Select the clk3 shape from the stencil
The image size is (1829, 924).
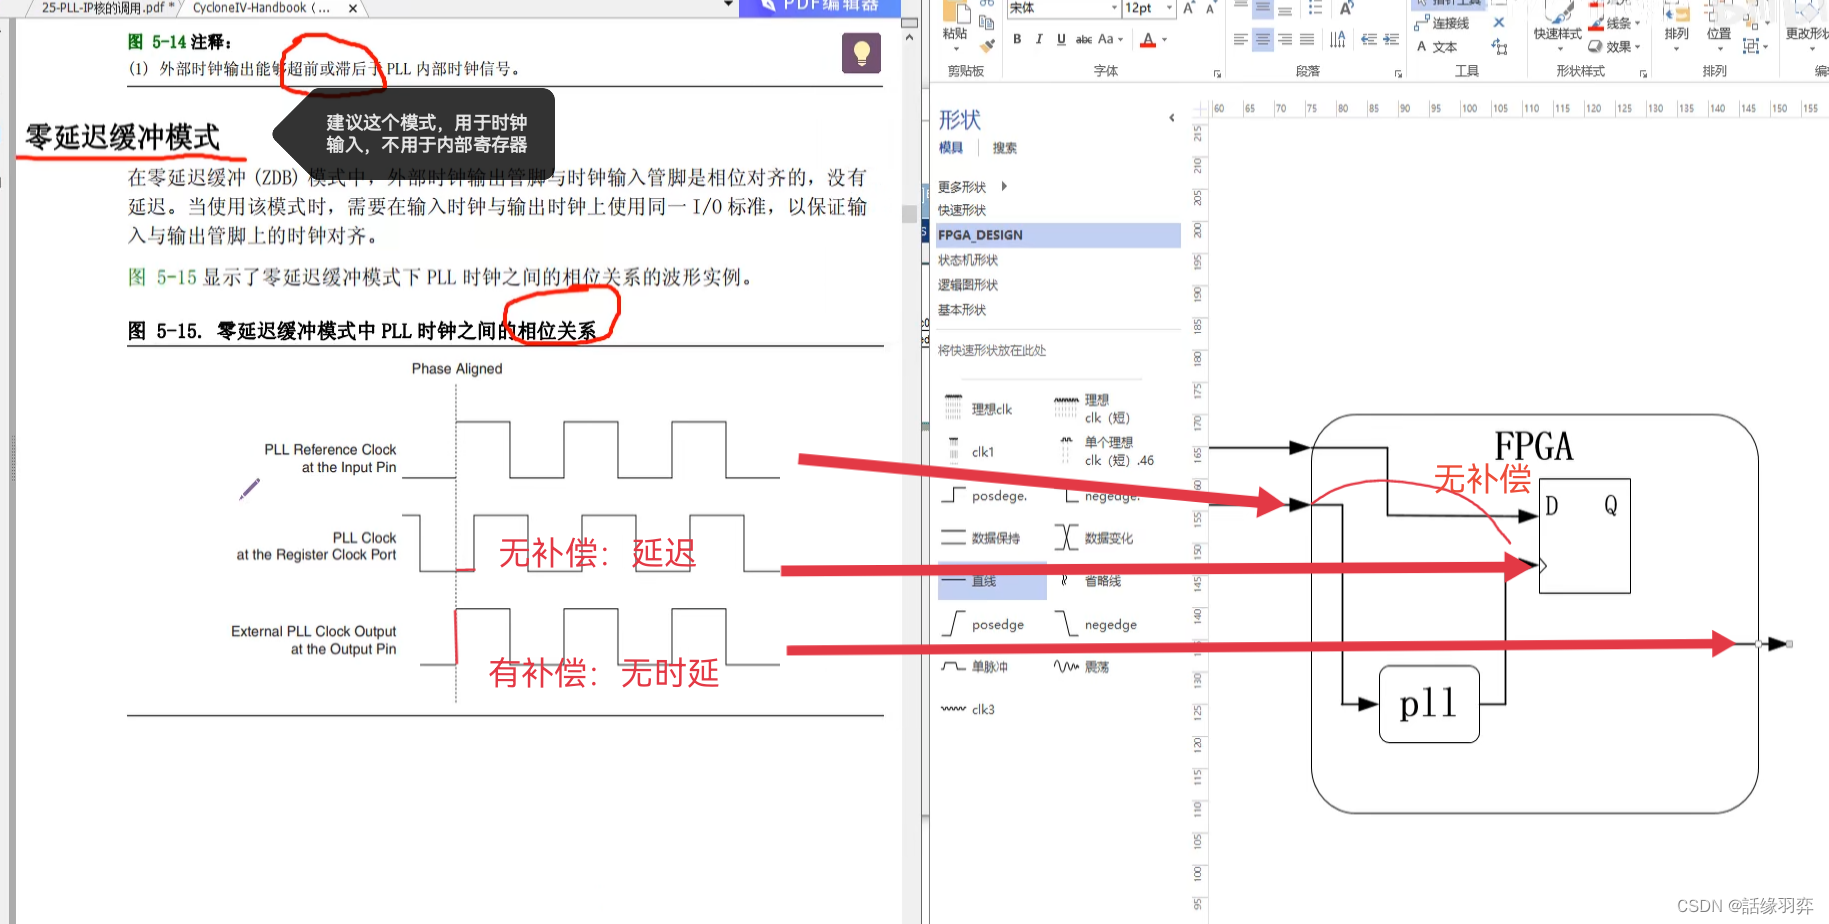[968, 709]
